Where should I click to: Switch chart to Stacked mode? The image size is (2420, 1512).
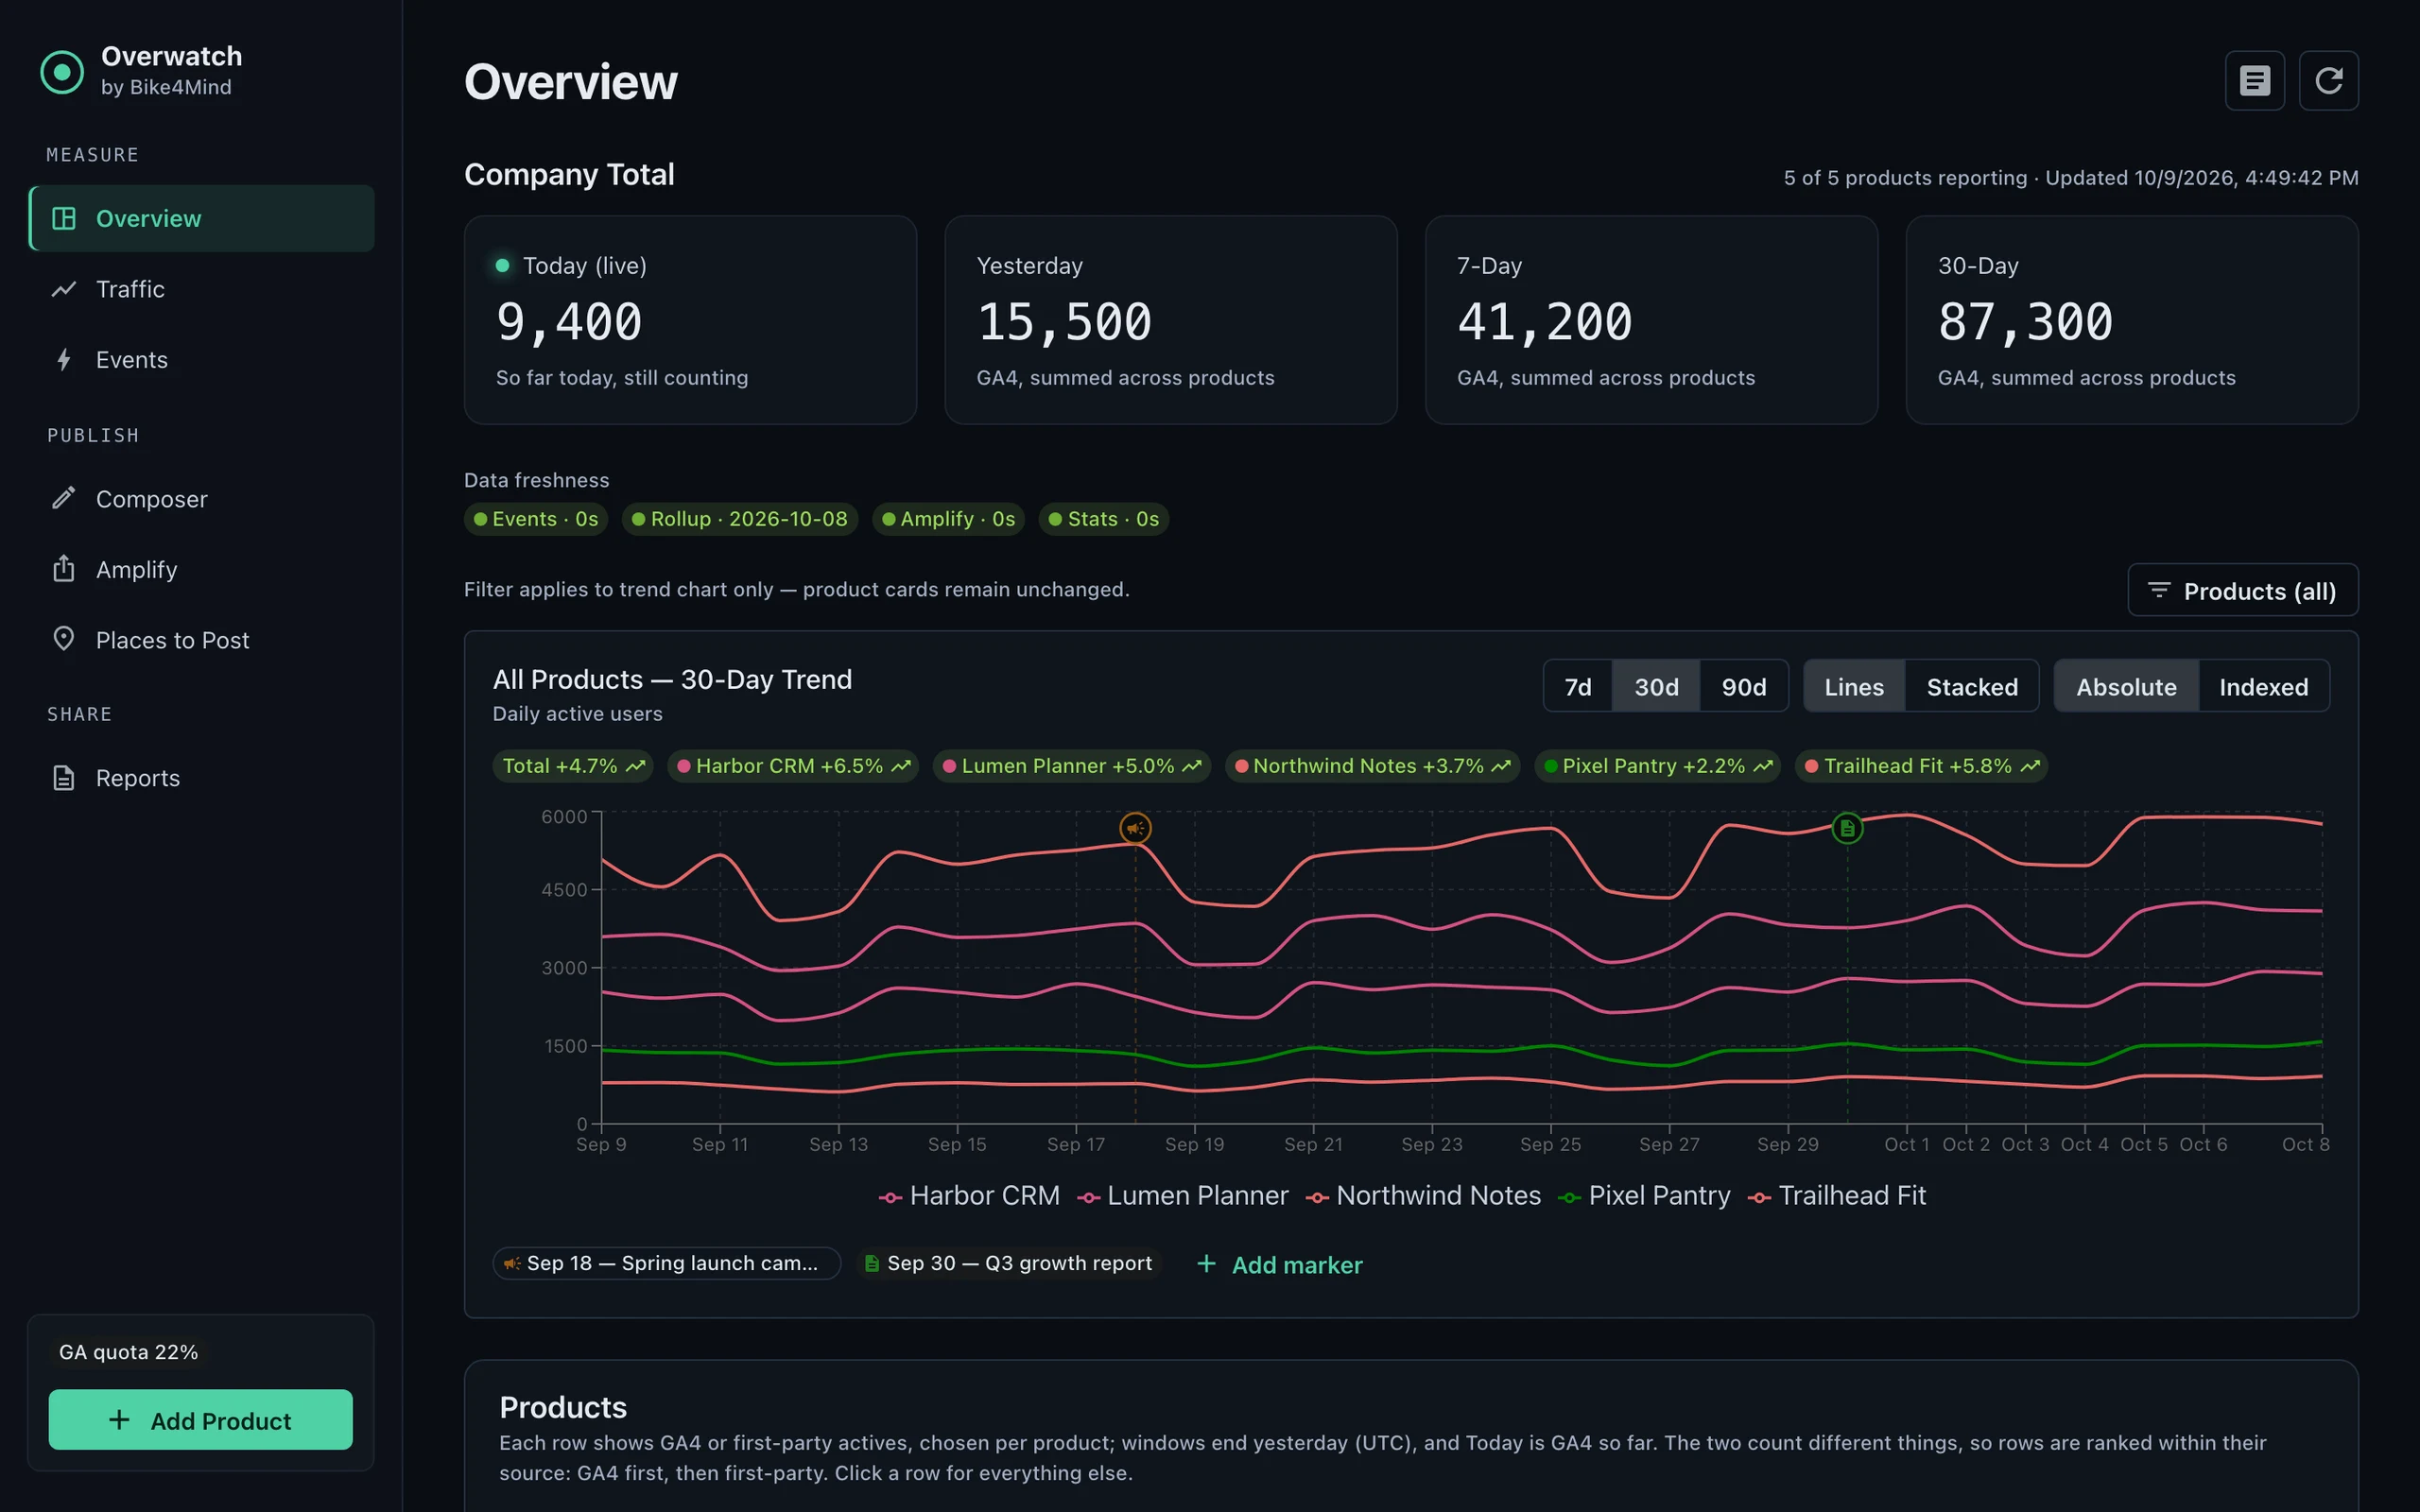click(1972, 686)
